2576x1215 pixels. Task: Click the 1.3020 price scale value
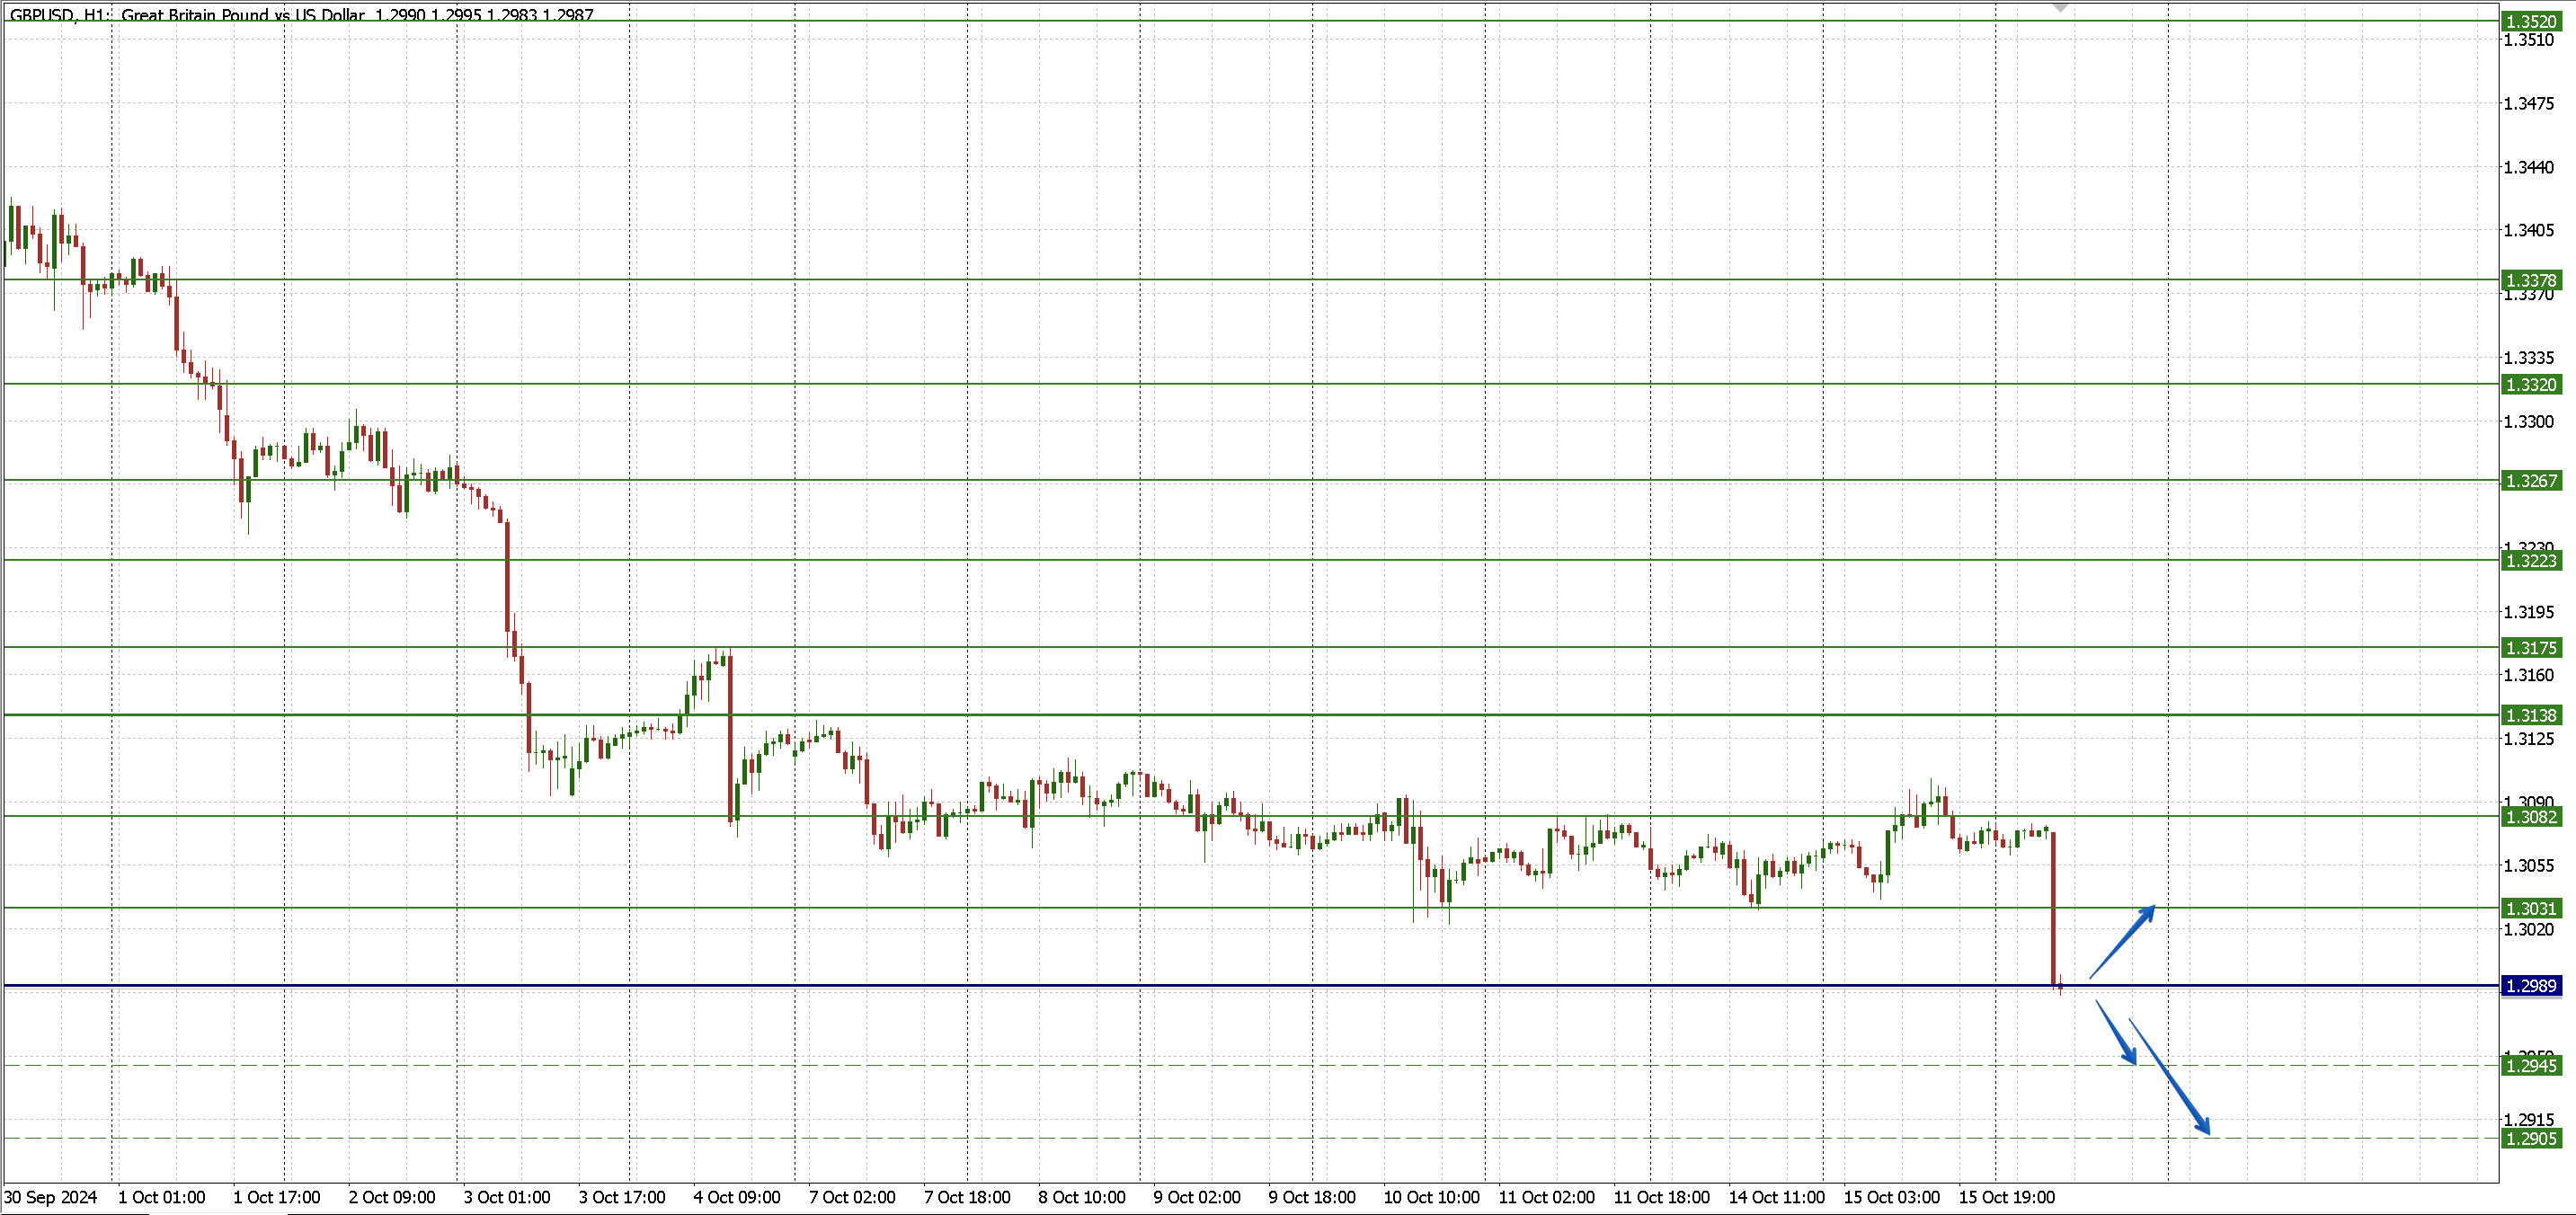[x=2529, y=929]
